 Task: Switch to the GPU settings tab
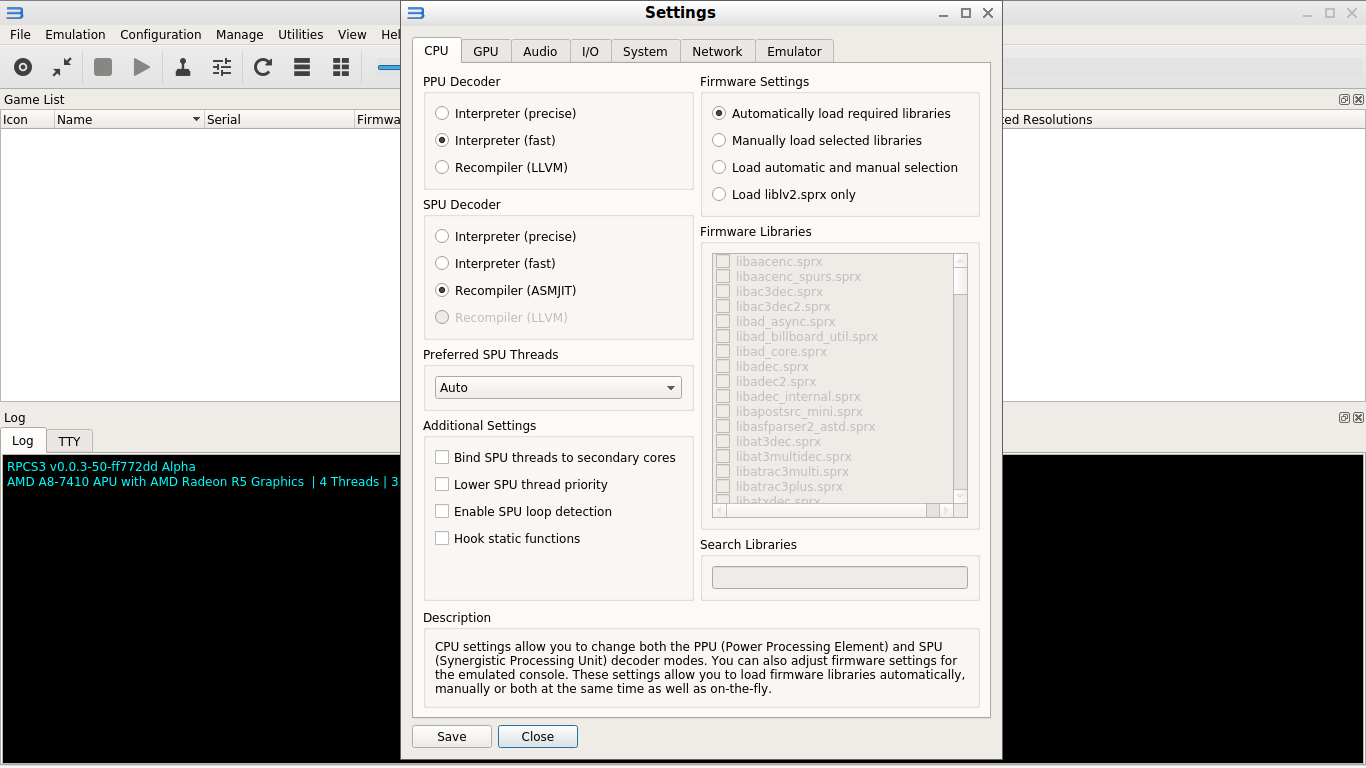point(485,50)
